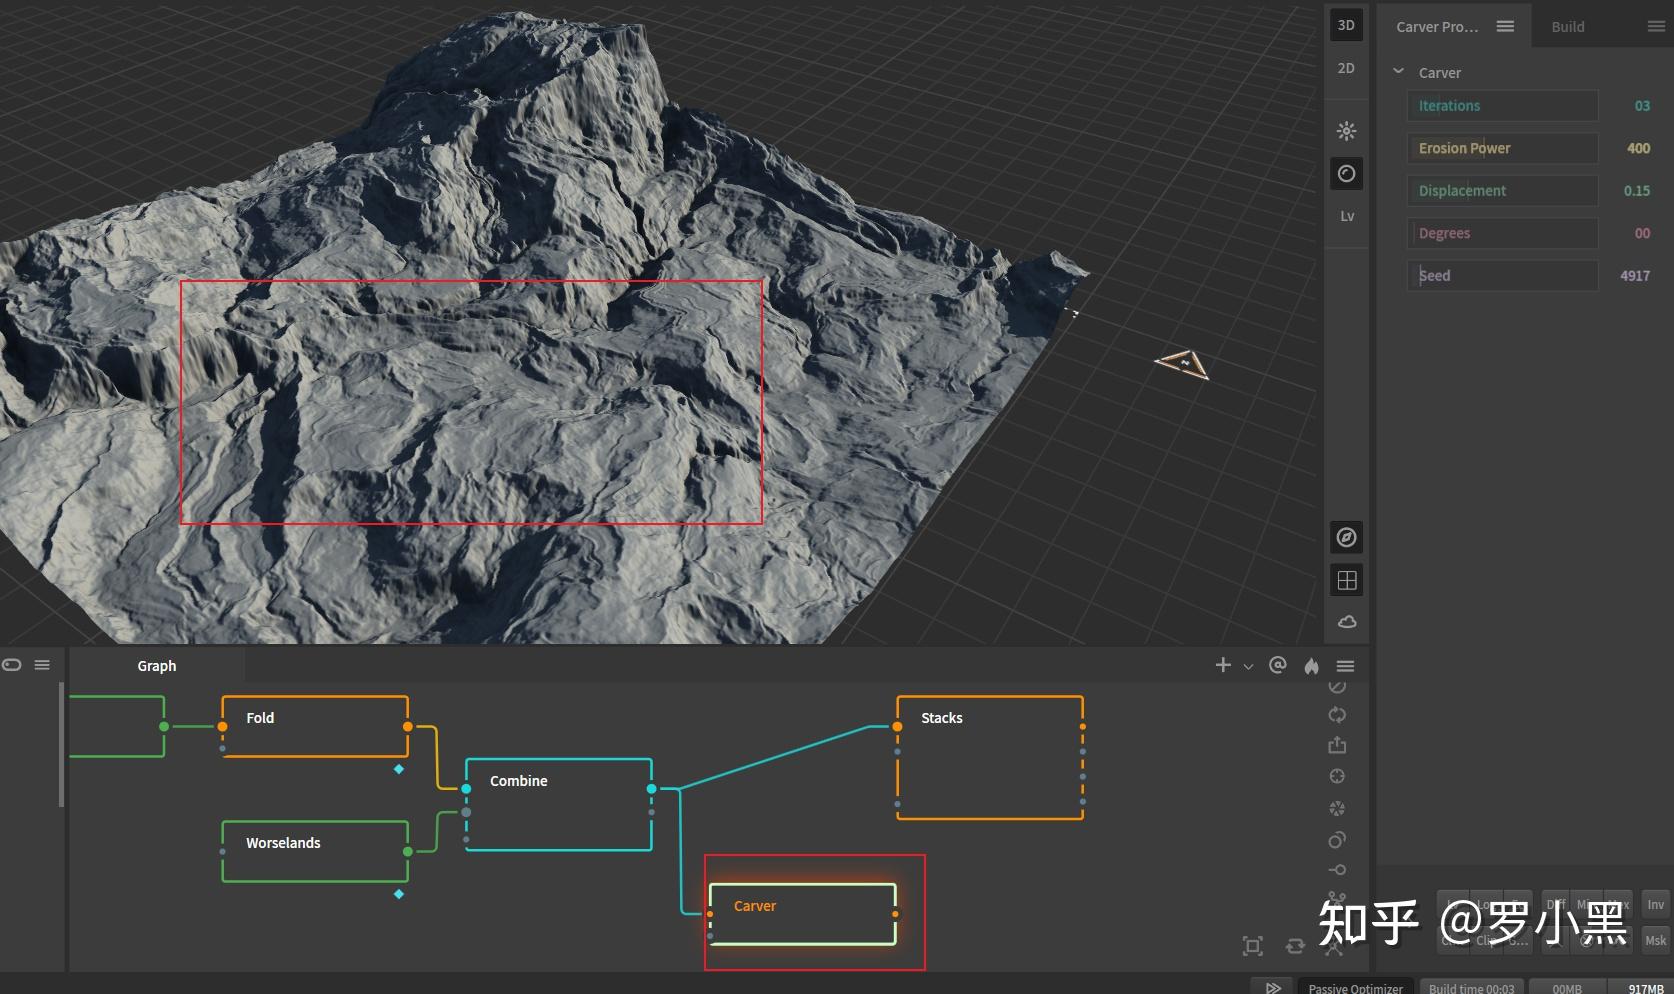The height and width of the screenshot is (994, 1674).
Task: Click the sun lighting icon in viewport sidebar
Action: pos(1346,131)
